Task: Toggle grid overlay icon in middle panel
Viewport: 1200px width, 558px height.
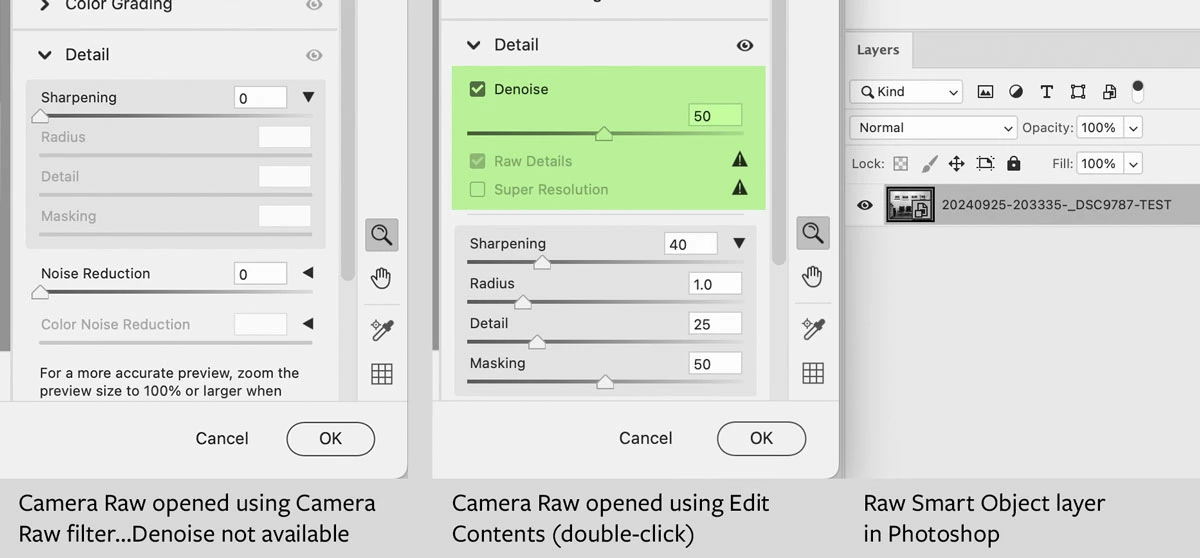Action: (813, 373)
